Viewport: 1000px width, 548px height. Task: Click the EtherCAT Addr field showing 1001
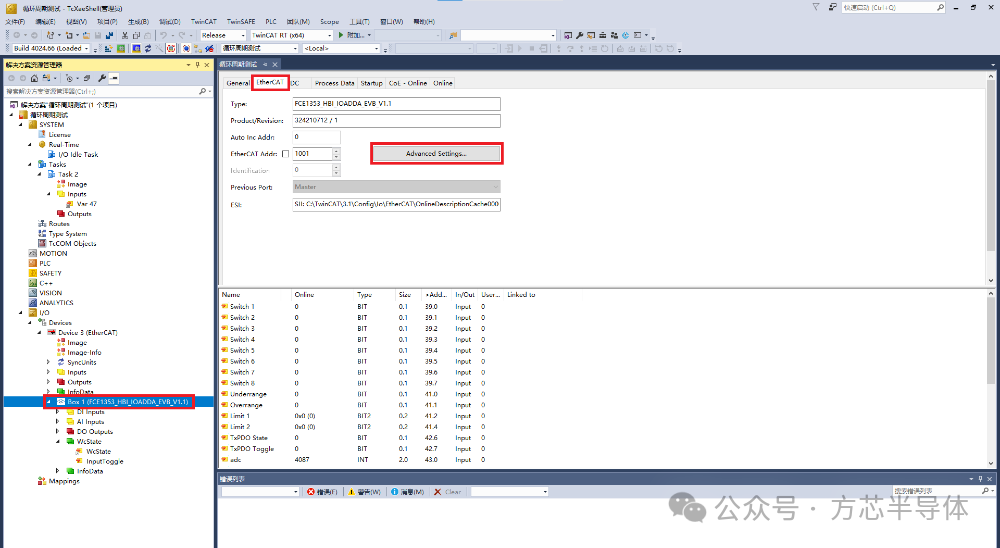tap(312, 154)
